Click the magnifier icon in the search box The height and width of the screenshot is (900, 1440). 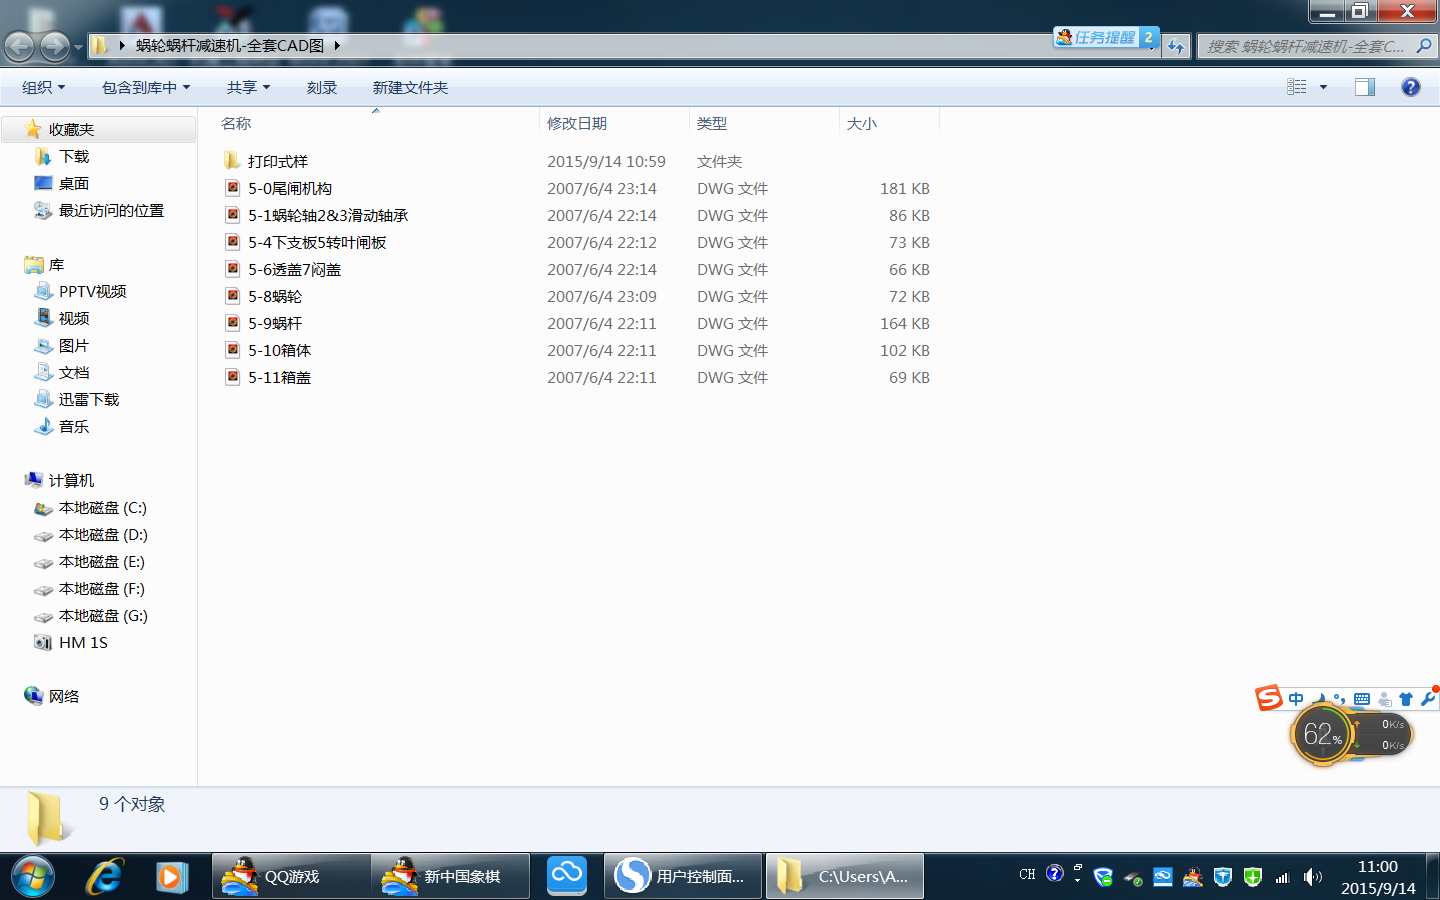click(1424, 46)
